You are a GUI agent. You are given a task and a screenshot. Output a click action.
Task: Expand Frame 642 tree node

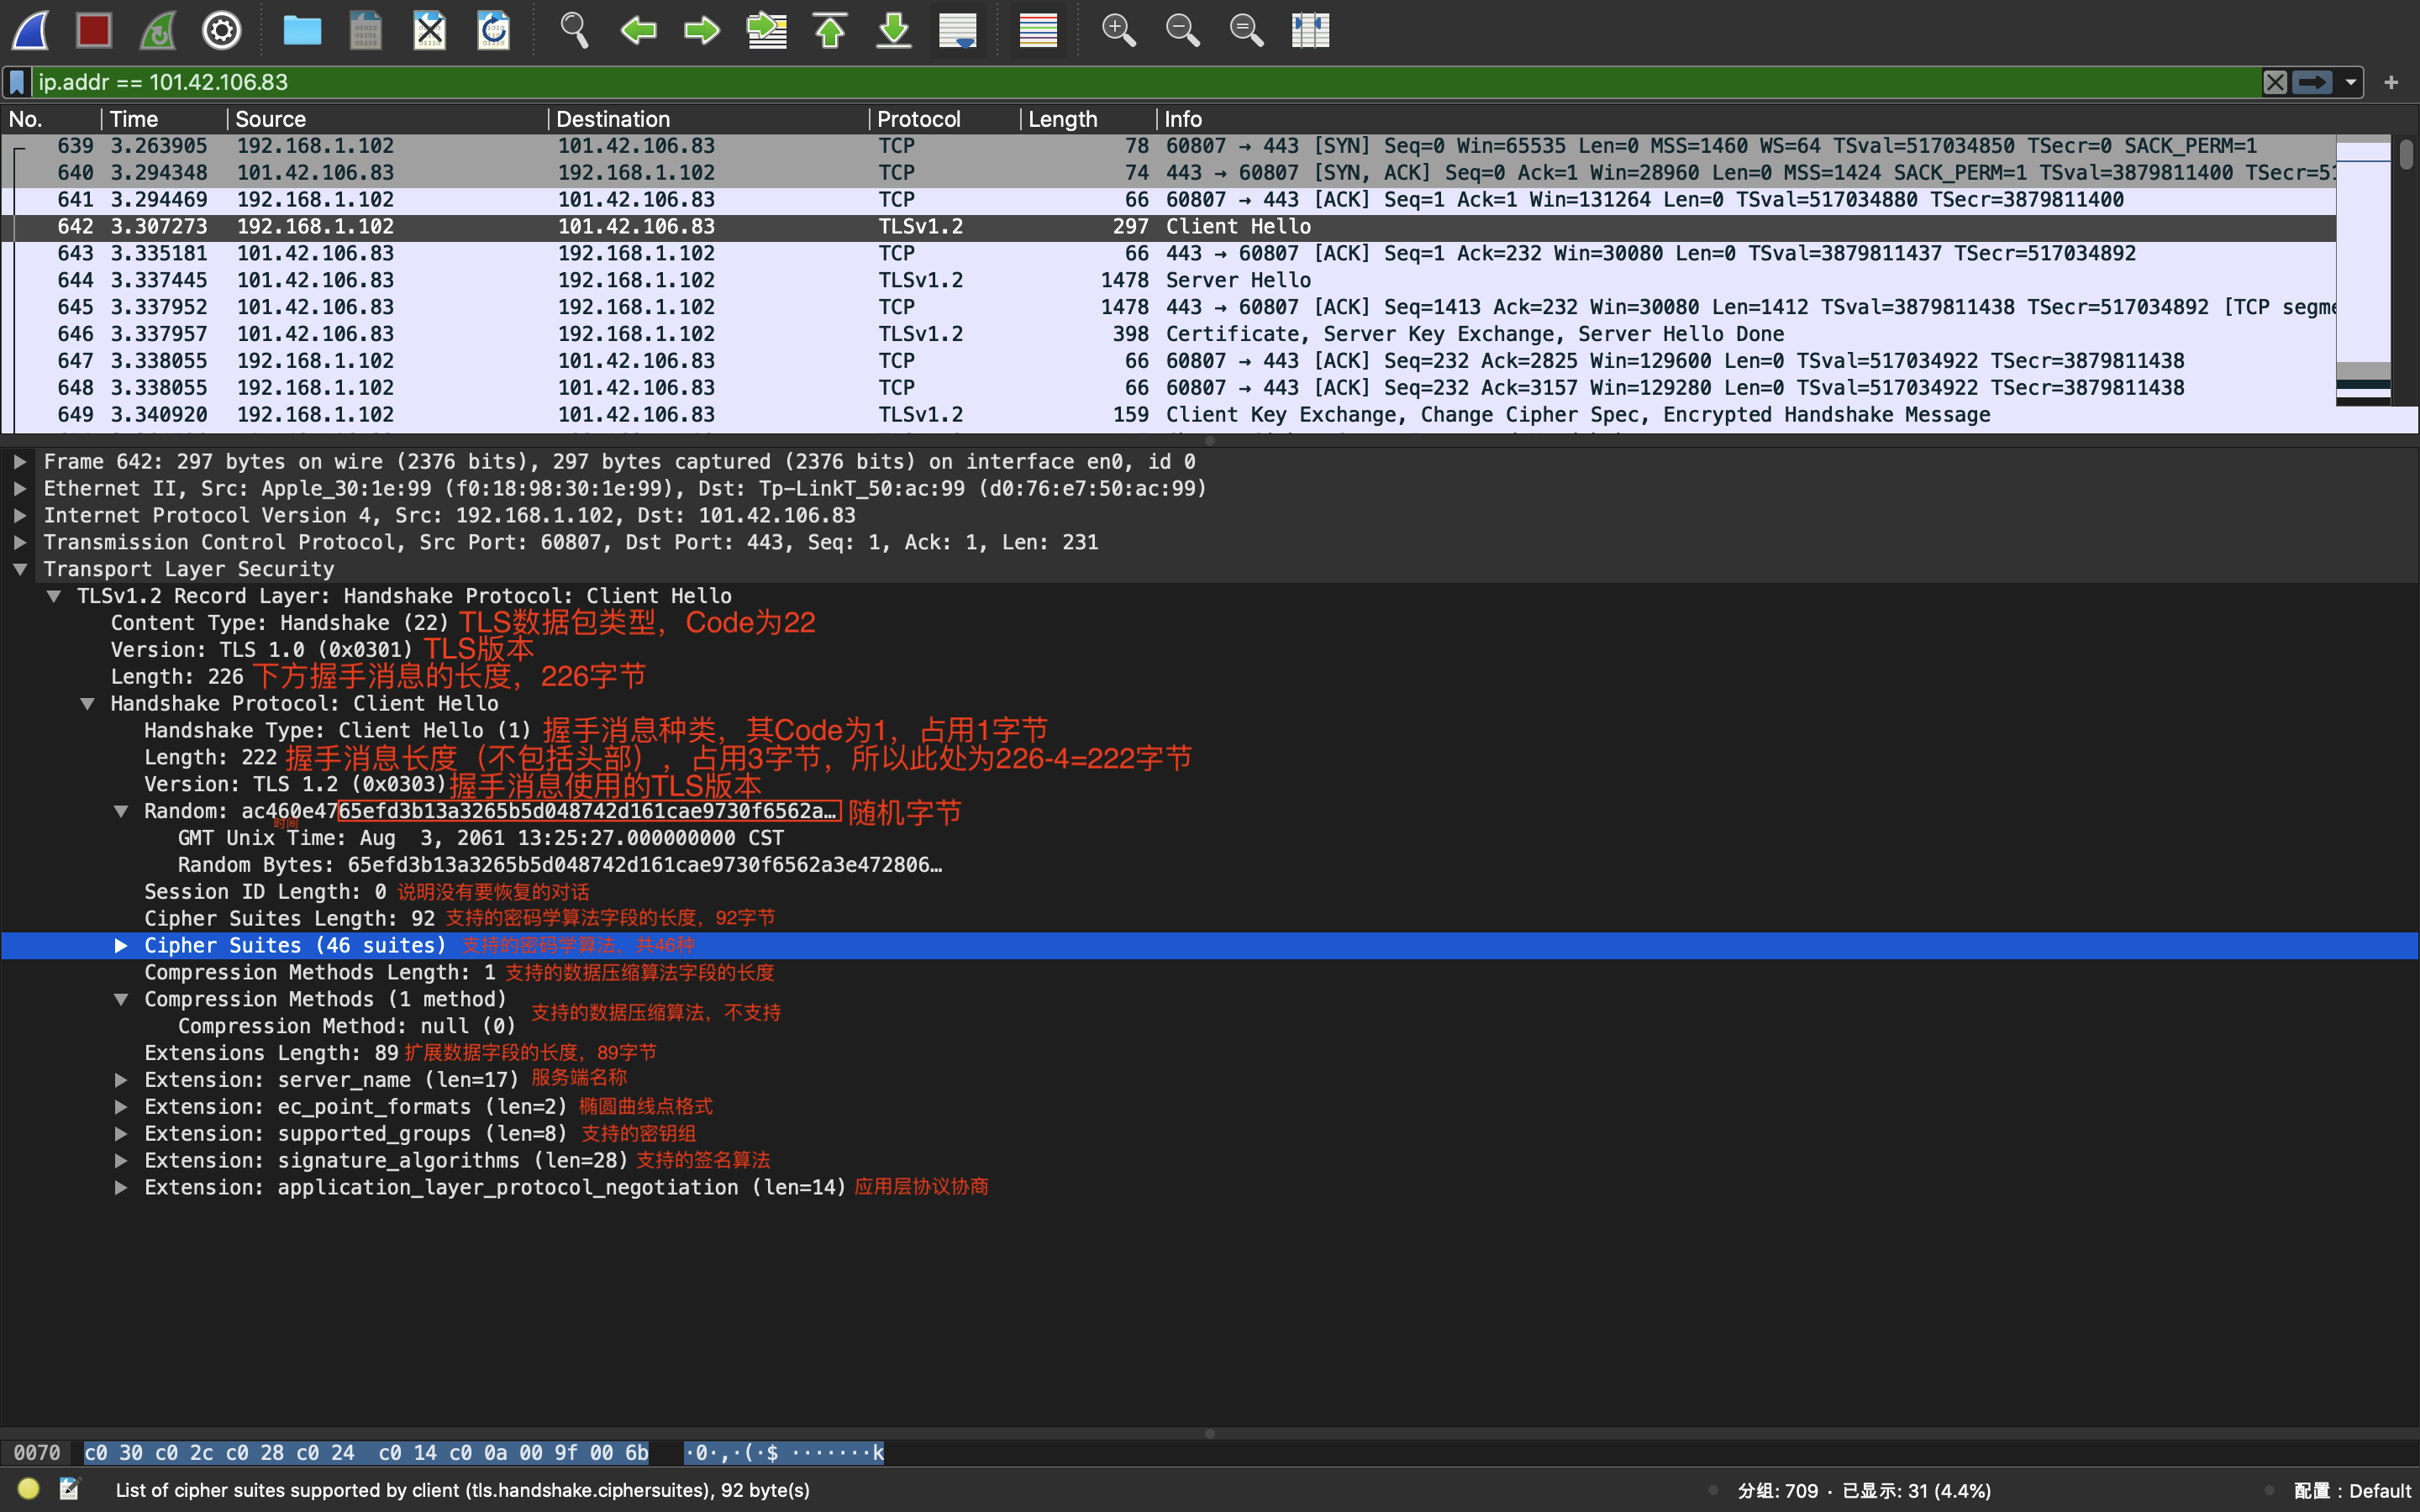(x=20, y=462)
